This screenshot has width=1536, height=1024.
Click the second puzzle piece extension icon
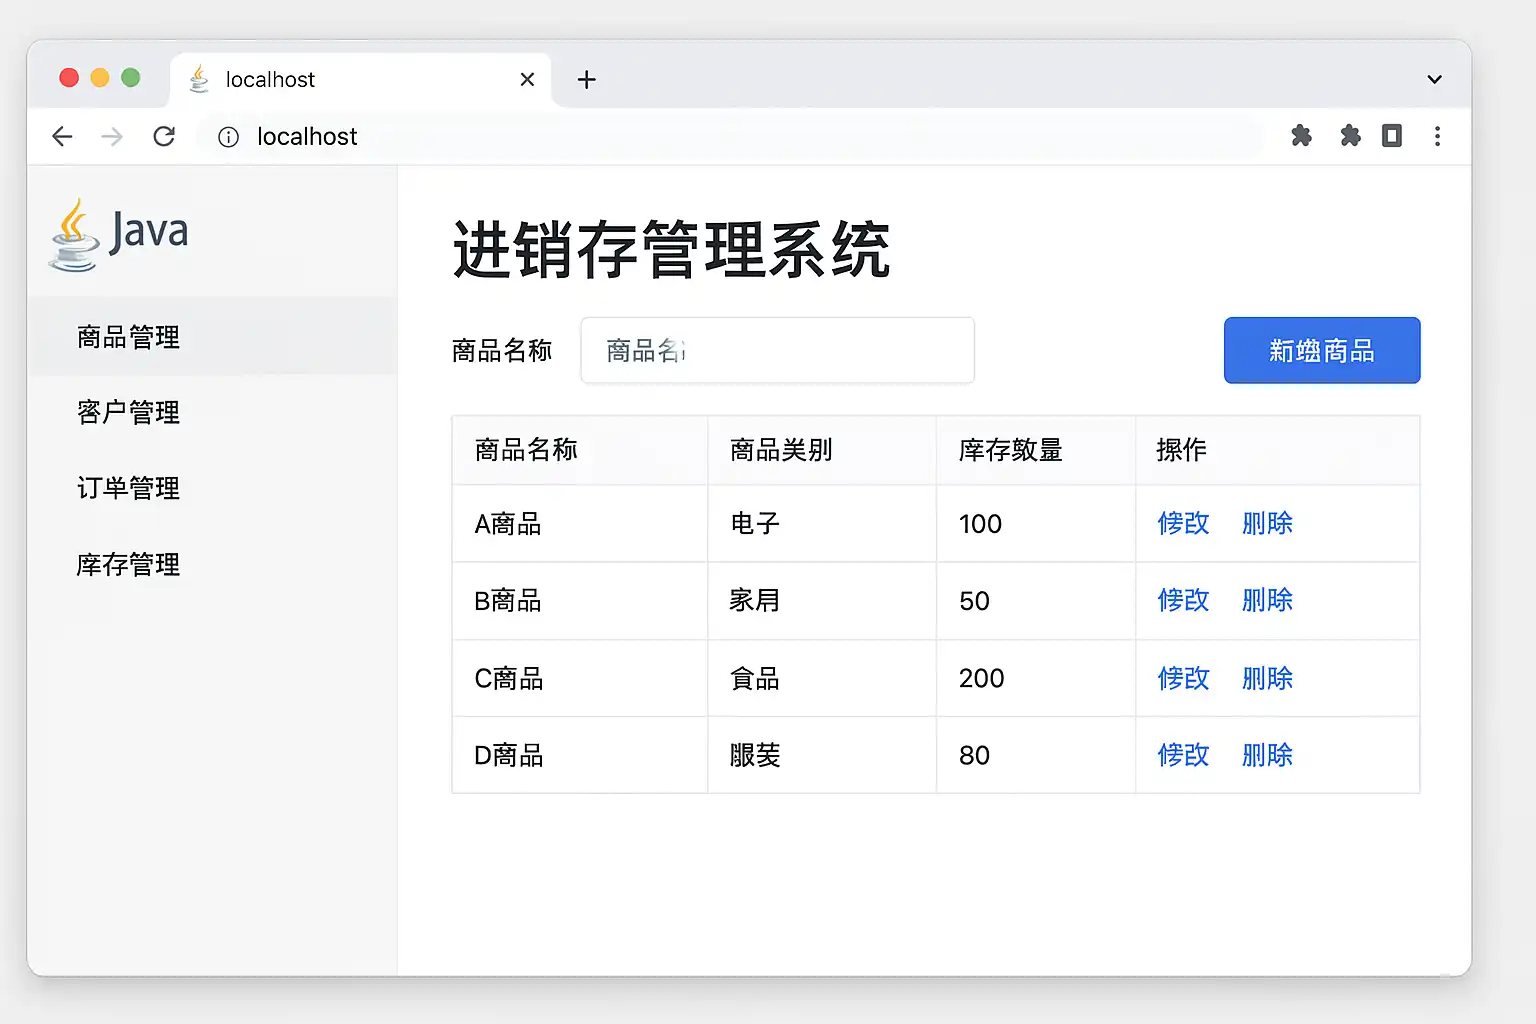coord(1350,136)
